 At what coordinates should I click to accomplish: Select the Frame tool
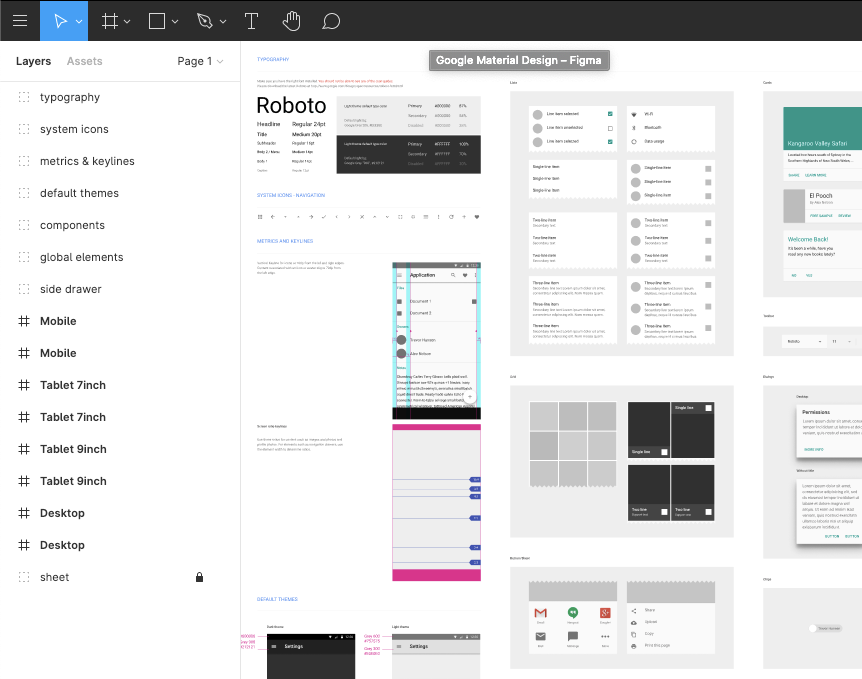(110, 20)
